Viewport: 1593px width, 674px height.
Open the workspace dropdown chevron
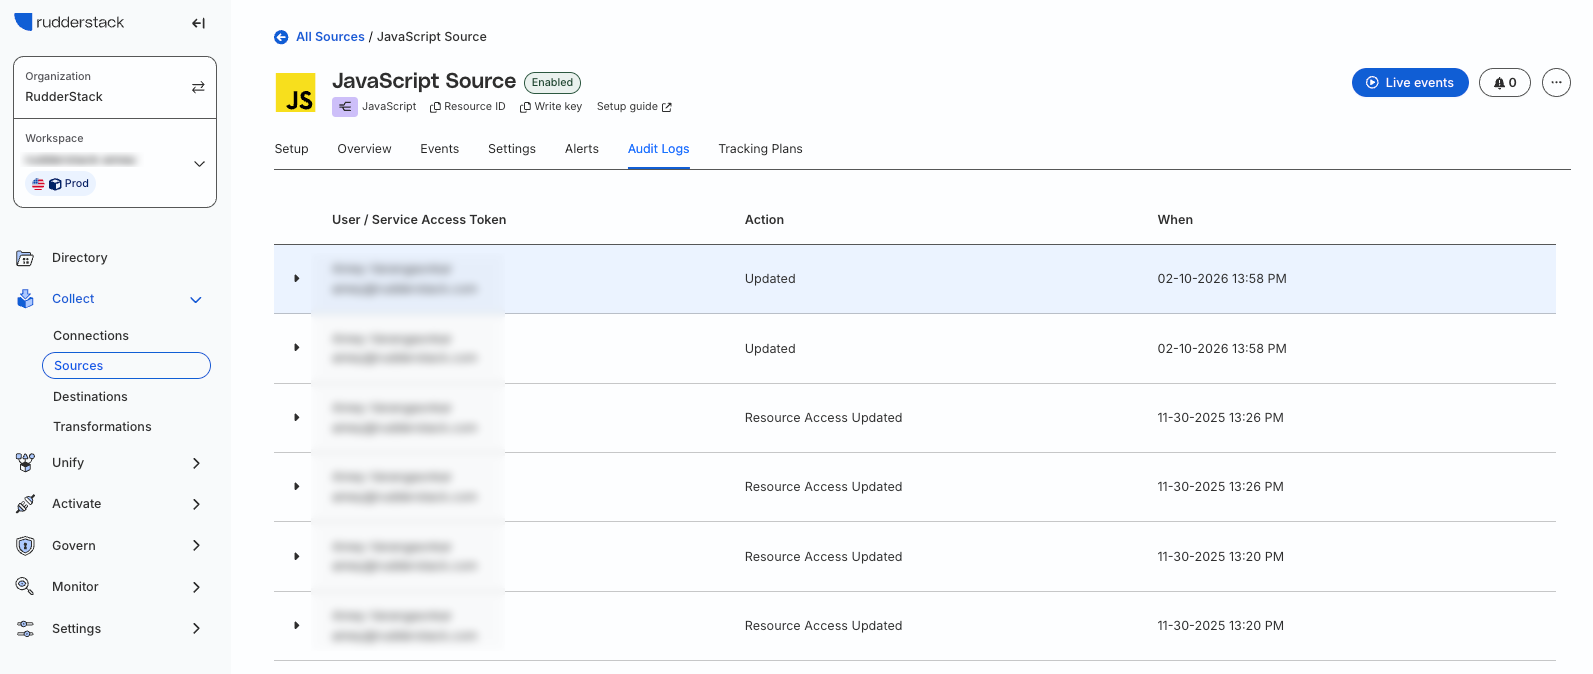pos(199,164)
